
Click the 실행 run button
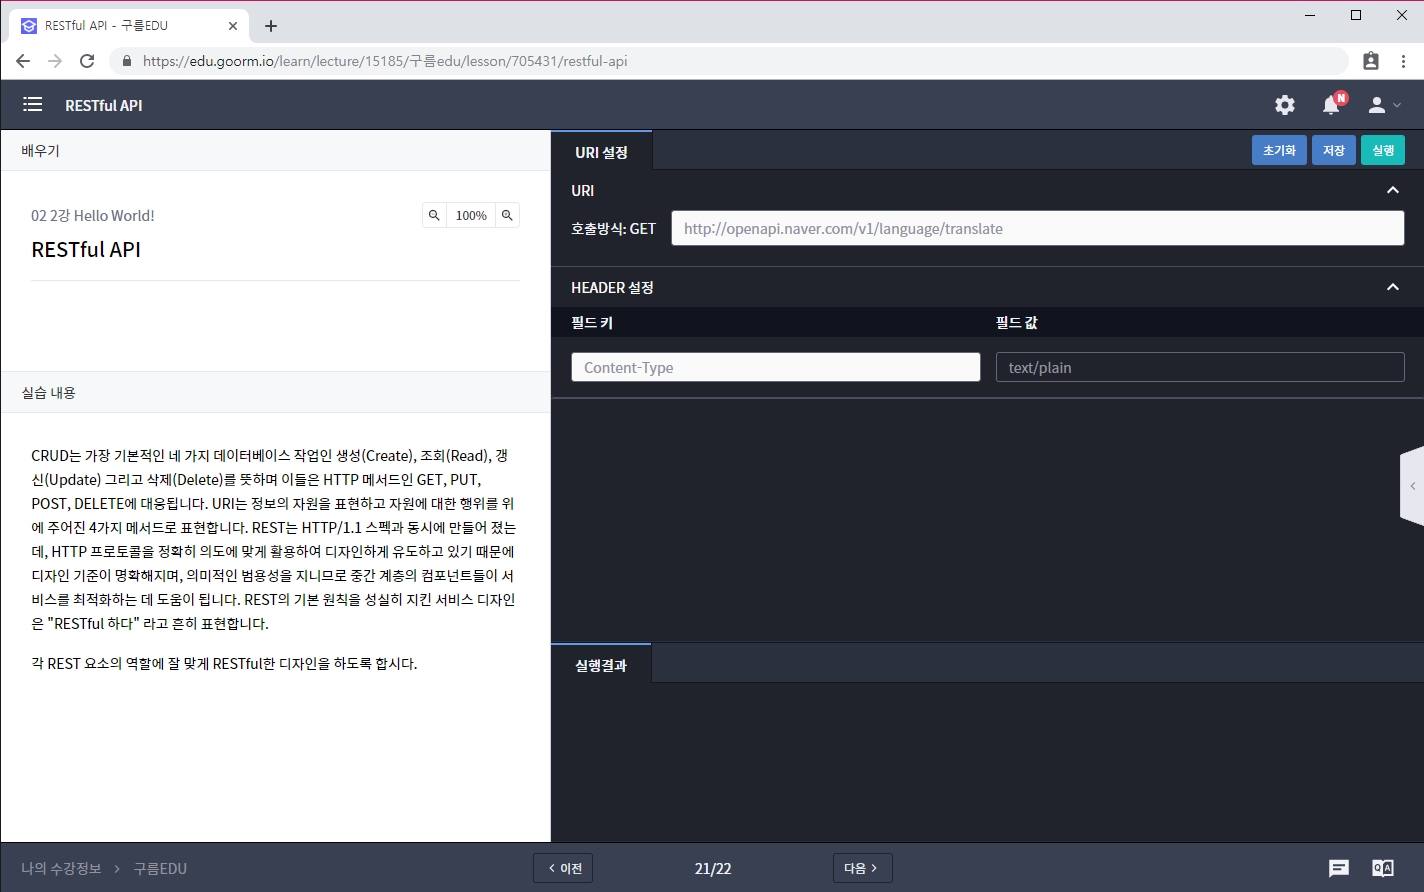[x=1383, y=150]
